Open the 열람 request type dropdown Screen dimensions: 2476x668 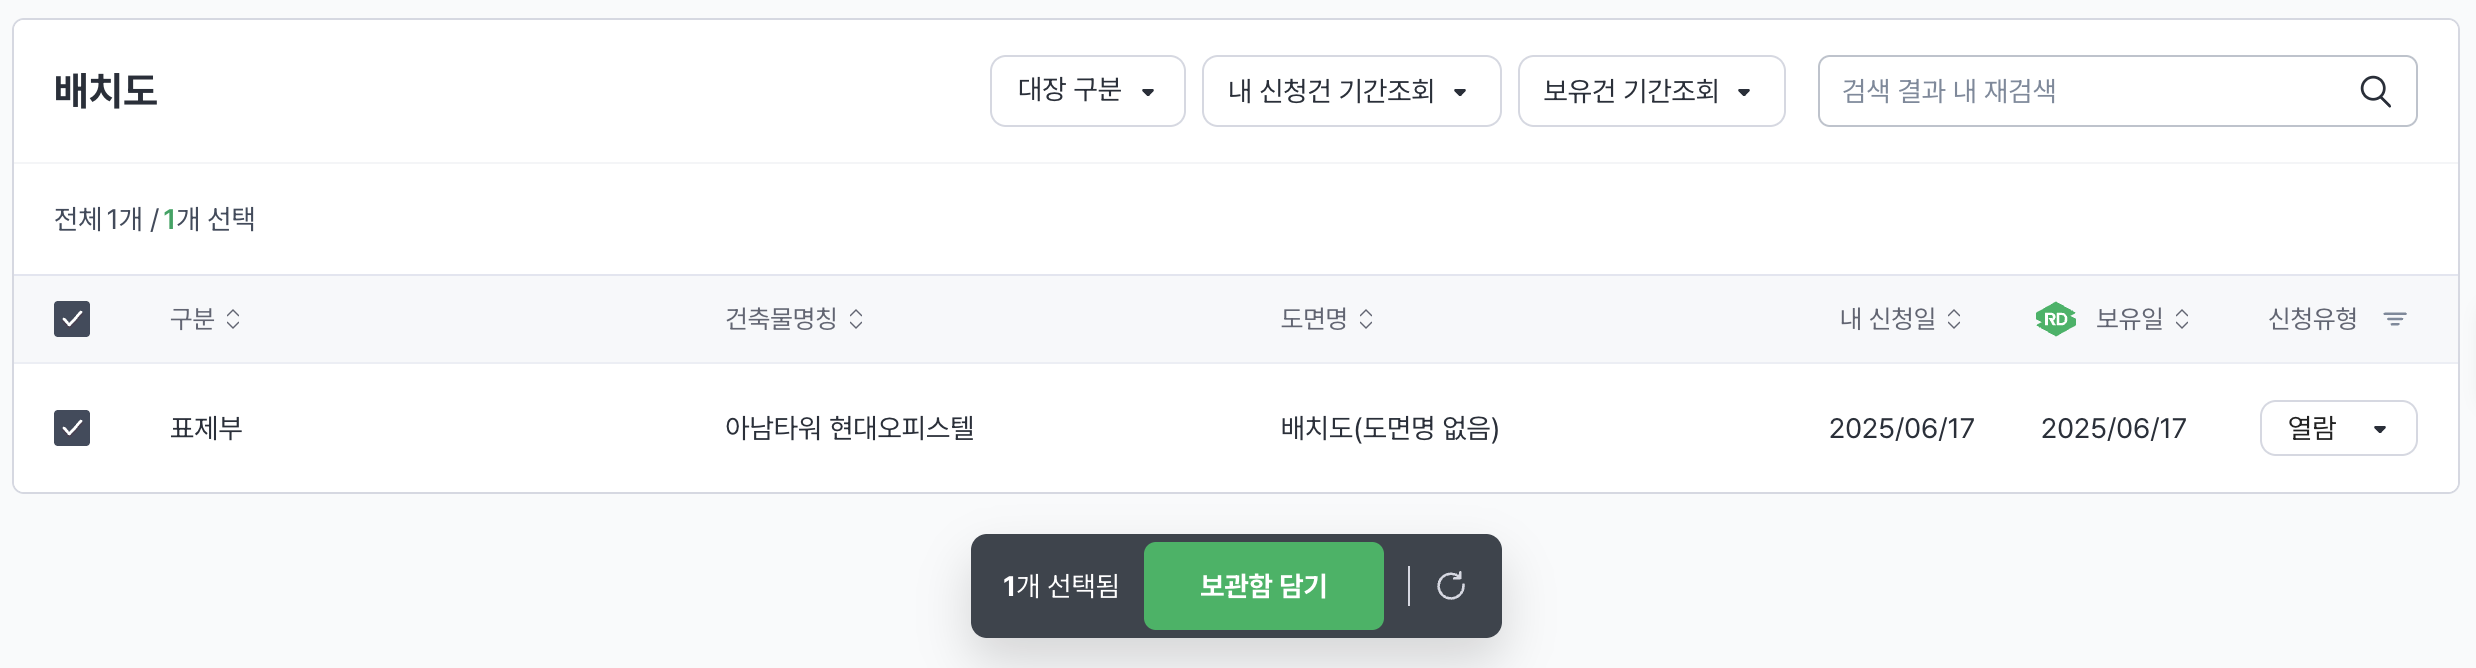click(2338, 428)
